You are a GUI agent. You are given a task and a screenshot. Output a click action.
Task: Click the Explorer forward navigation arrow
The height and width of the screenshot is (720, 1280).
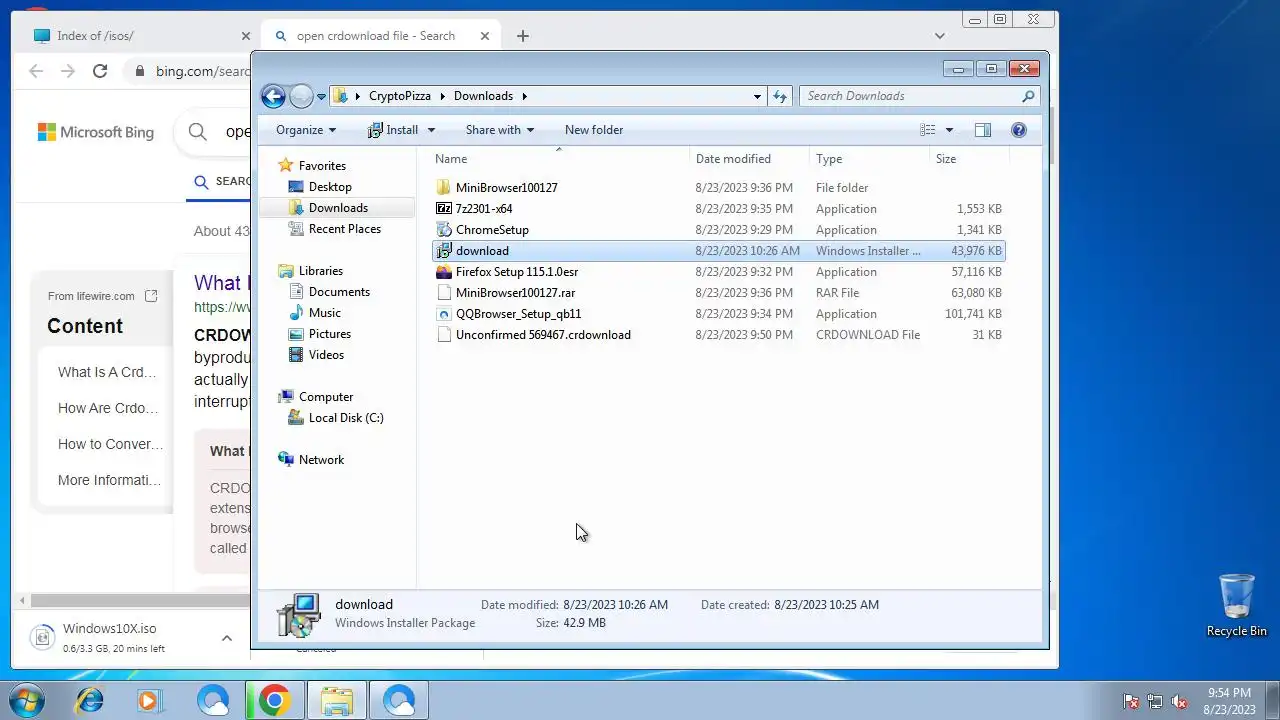tap(301, 96)
